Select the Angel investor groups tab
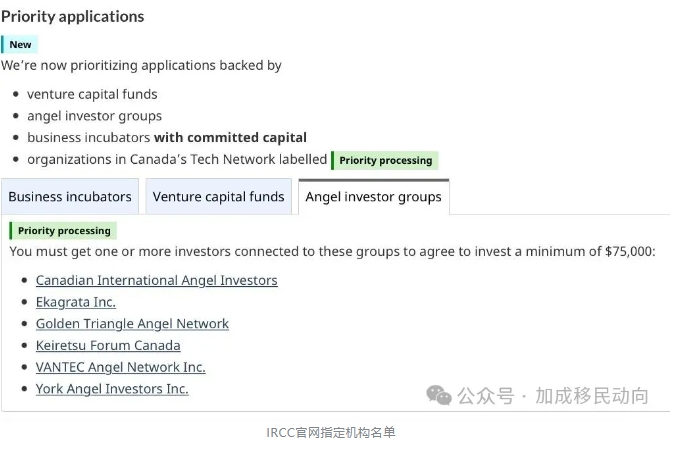675x451 pixels. [x=374, y=197]
